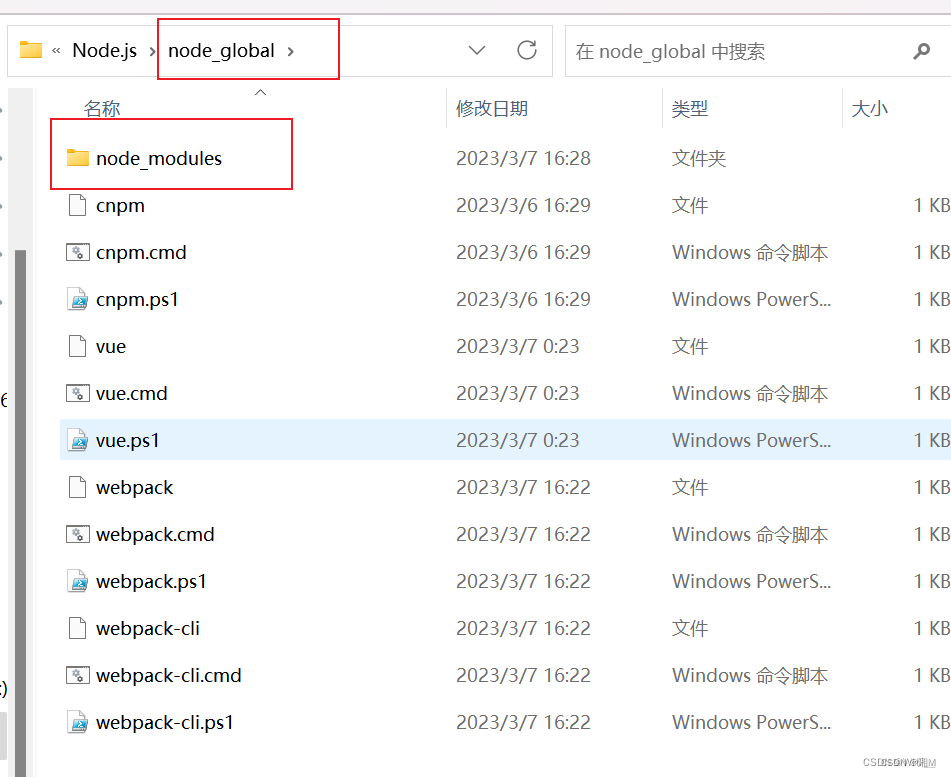Image resolution: width=951 pixels, height=777 pixels.
Task: Click the refresh button beside address bar
Action: click(526, 50)
